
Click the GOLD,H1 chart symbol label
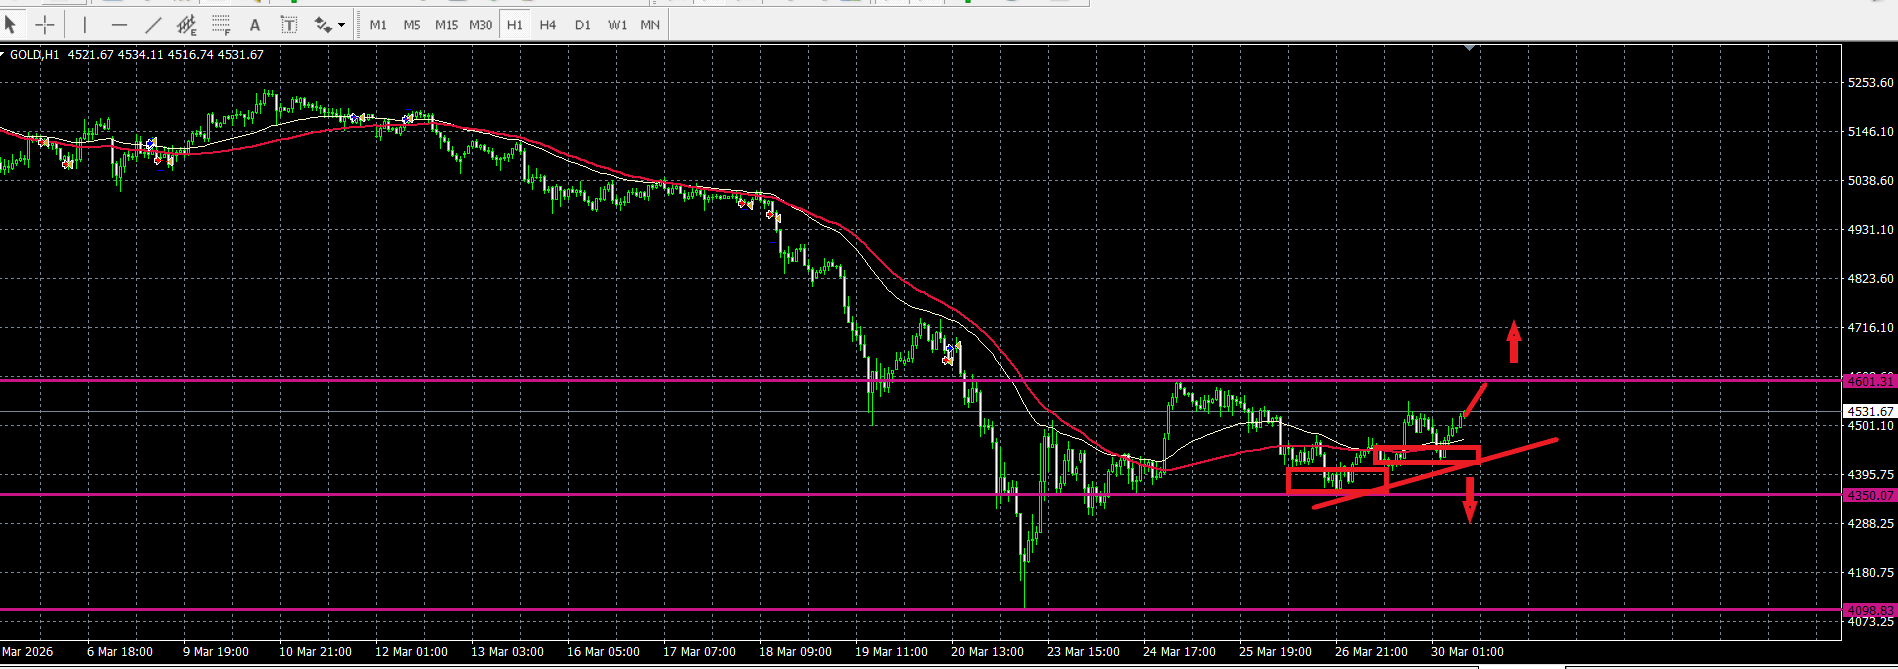(34, 55)
